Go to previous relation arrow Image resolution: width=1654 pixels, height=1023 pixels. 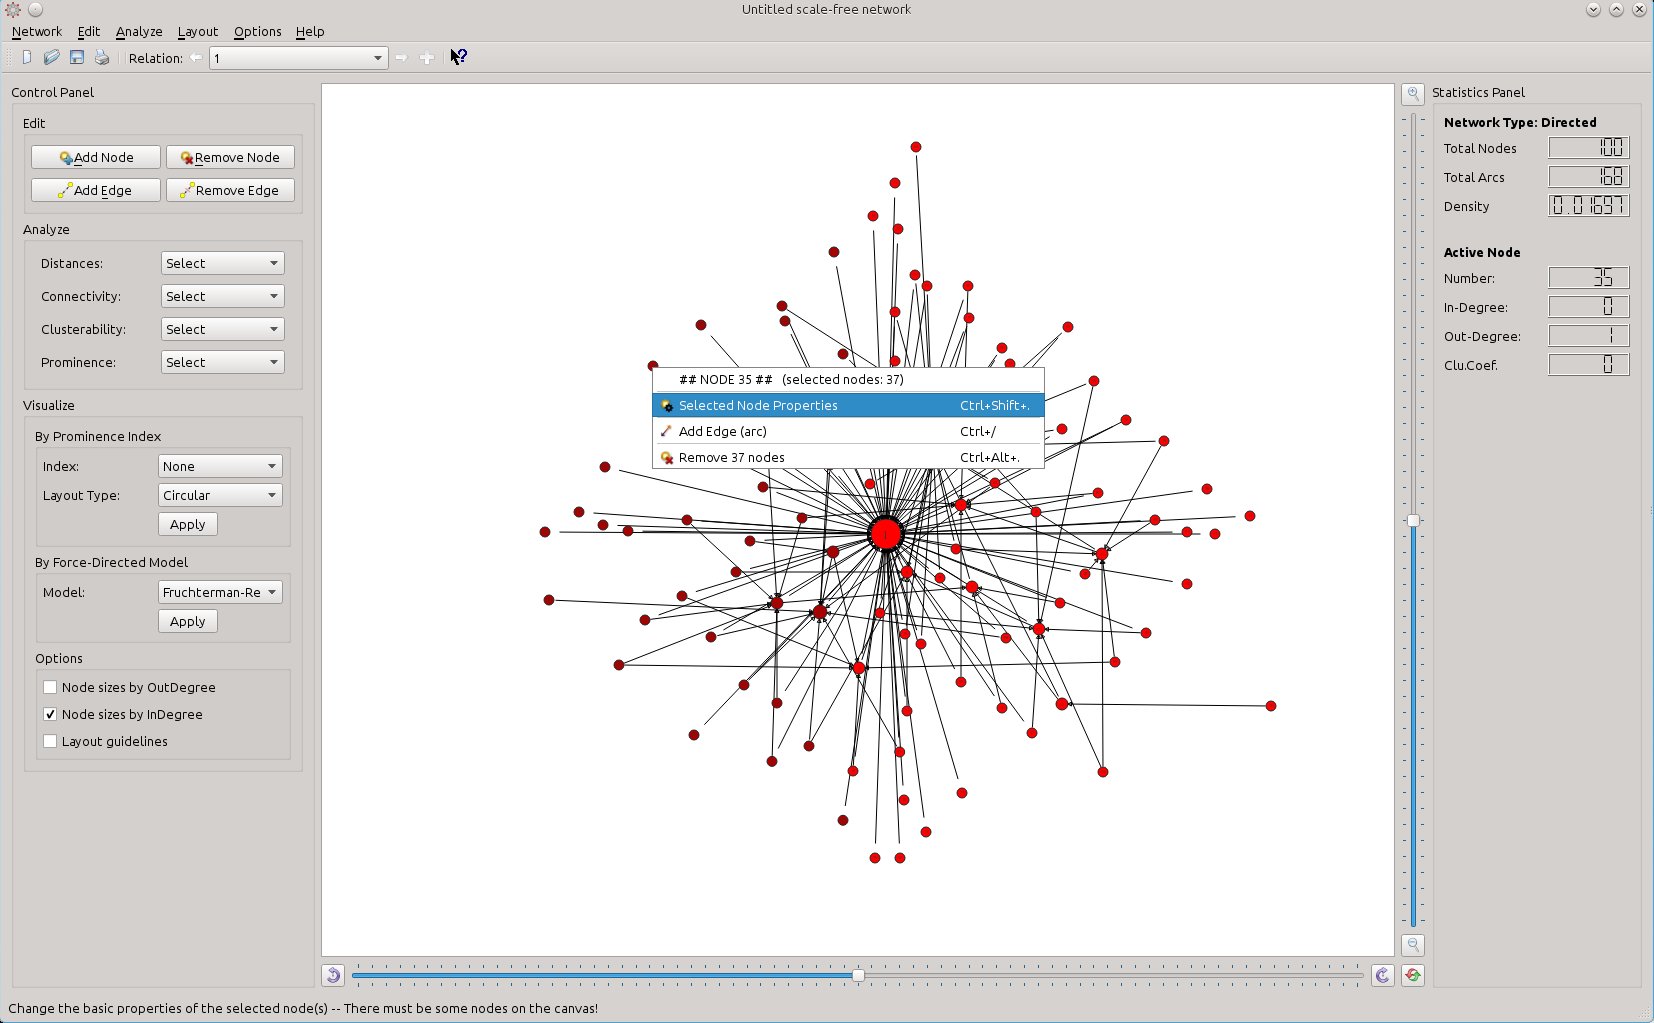tap(196, 58)
